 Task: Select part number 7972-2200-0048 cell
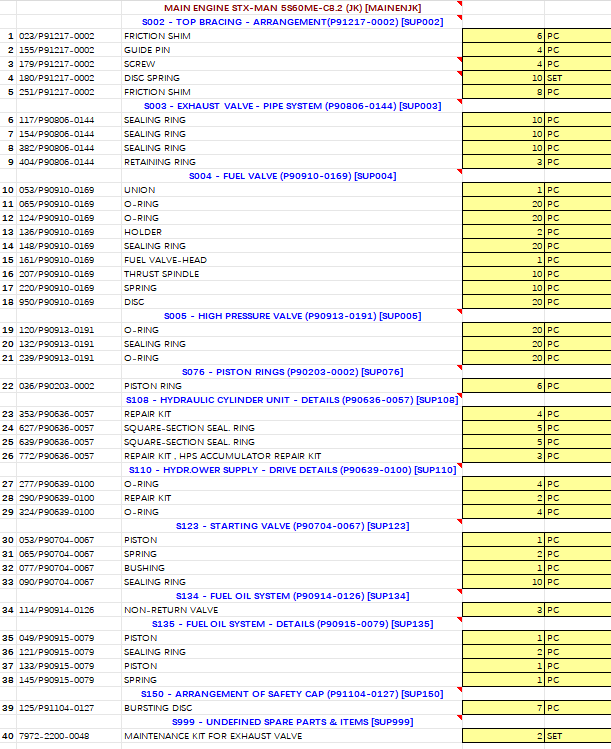pos(68,735)
